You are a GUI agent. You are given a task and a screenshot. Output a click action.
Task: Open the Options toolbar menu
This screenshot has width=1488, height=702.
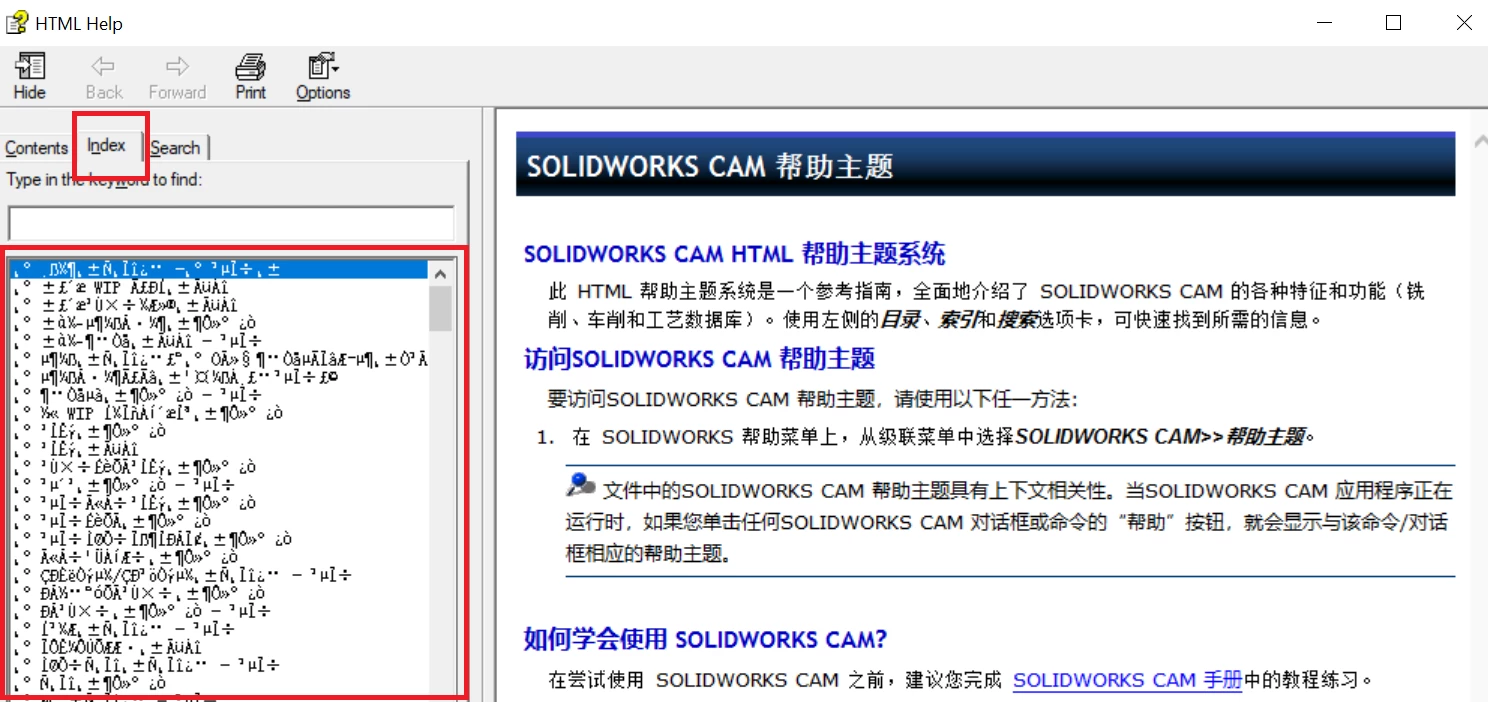[323, 77]
